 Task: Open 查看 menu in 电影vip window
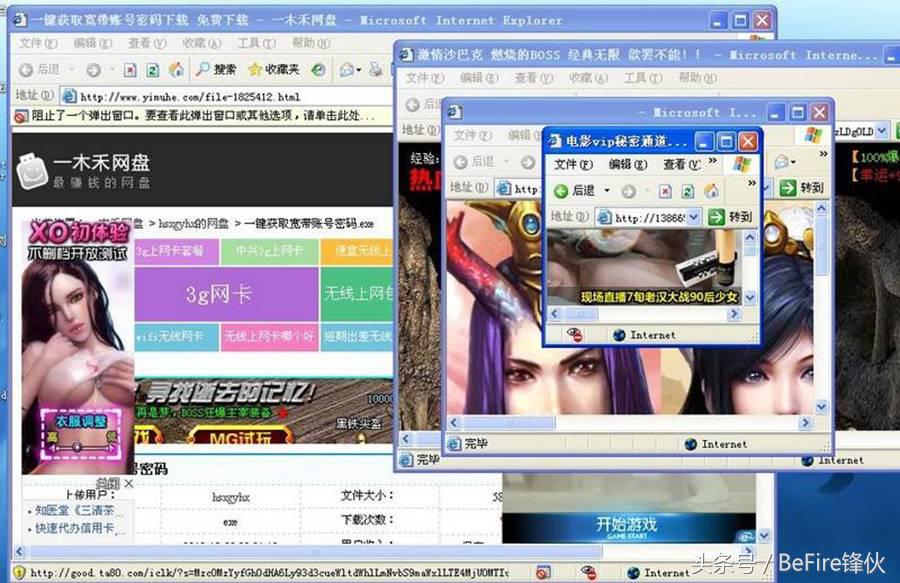682,165
